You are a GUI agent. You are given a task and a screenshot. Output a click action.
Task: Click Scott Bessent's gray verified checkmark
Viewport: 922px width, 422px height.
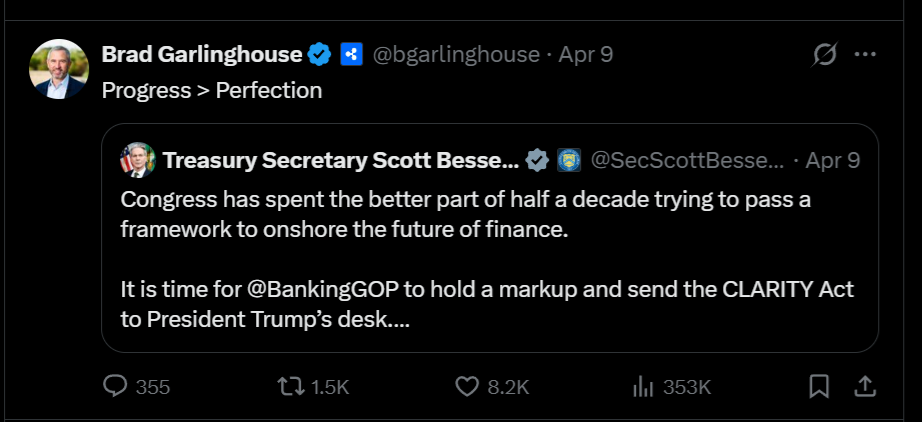(537, 160)
